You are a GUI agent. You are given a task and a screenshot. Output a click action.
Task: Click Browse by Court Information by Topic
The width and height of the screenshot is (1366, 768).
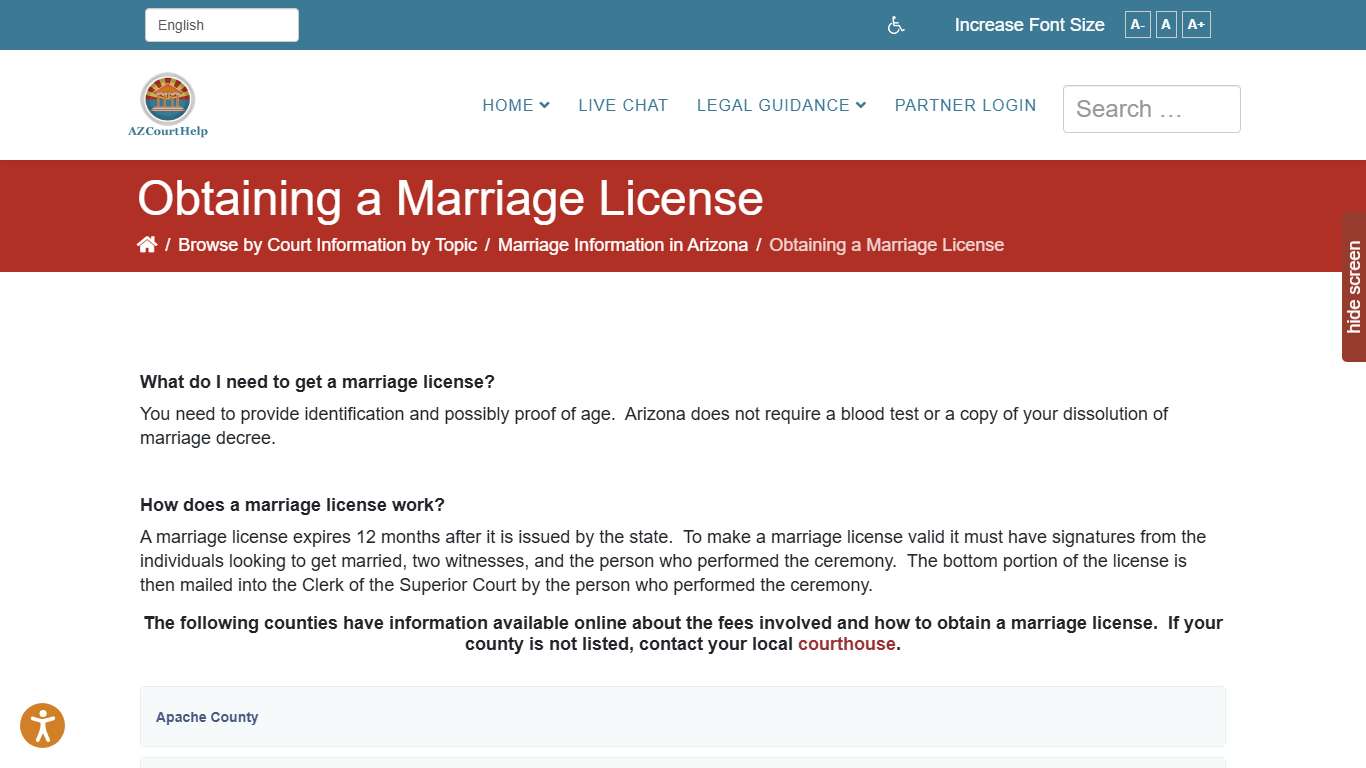coord(327,244)
